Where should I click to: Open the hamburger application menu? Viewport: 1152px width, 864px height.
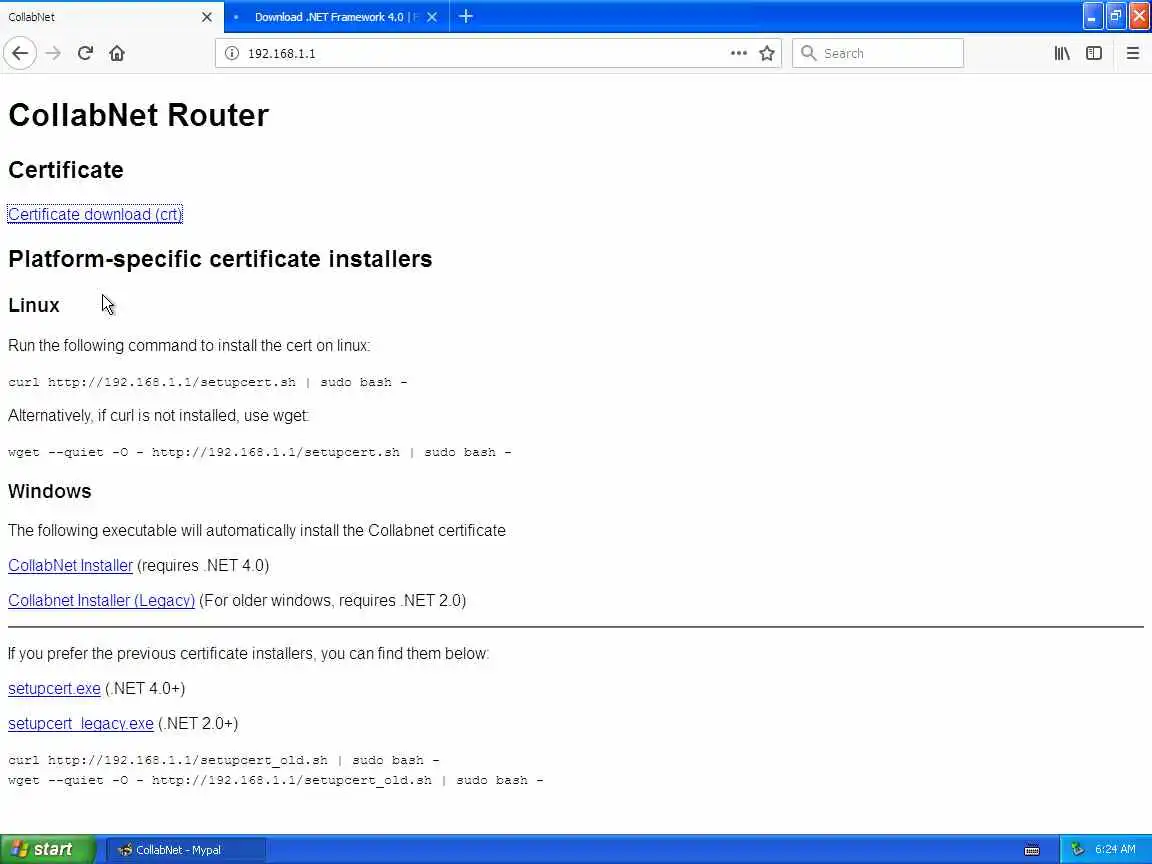click(1133, 53)
